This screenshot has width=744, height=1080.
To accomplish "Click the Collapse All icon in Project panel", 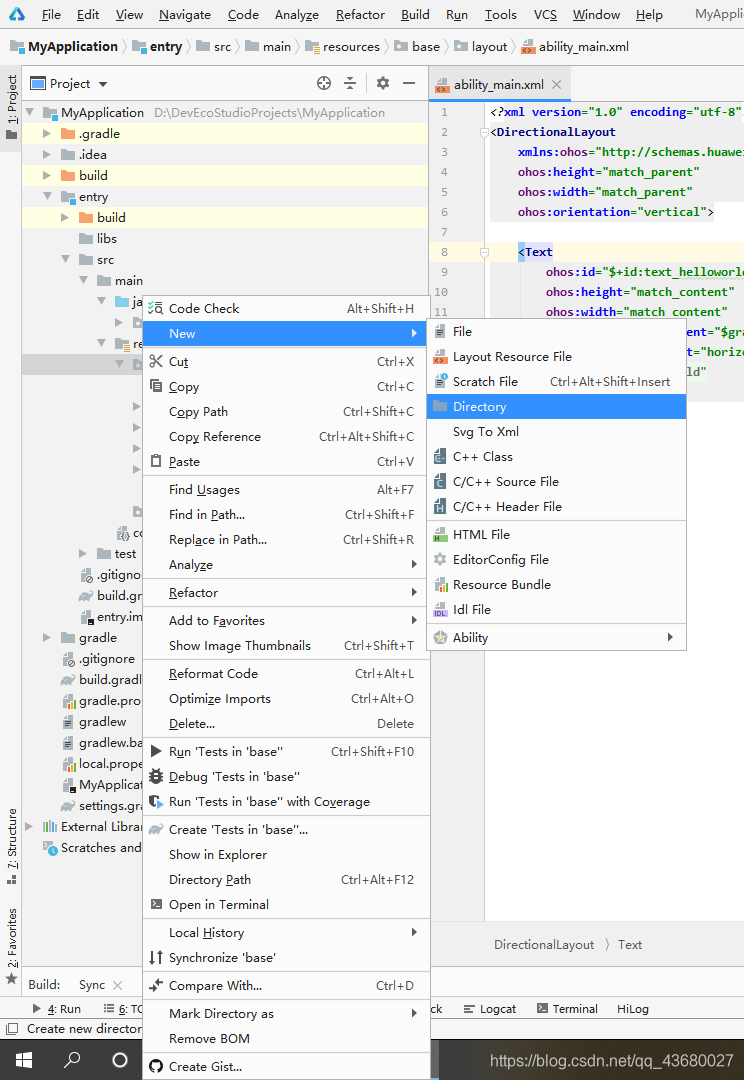I will tap(350, 83).
